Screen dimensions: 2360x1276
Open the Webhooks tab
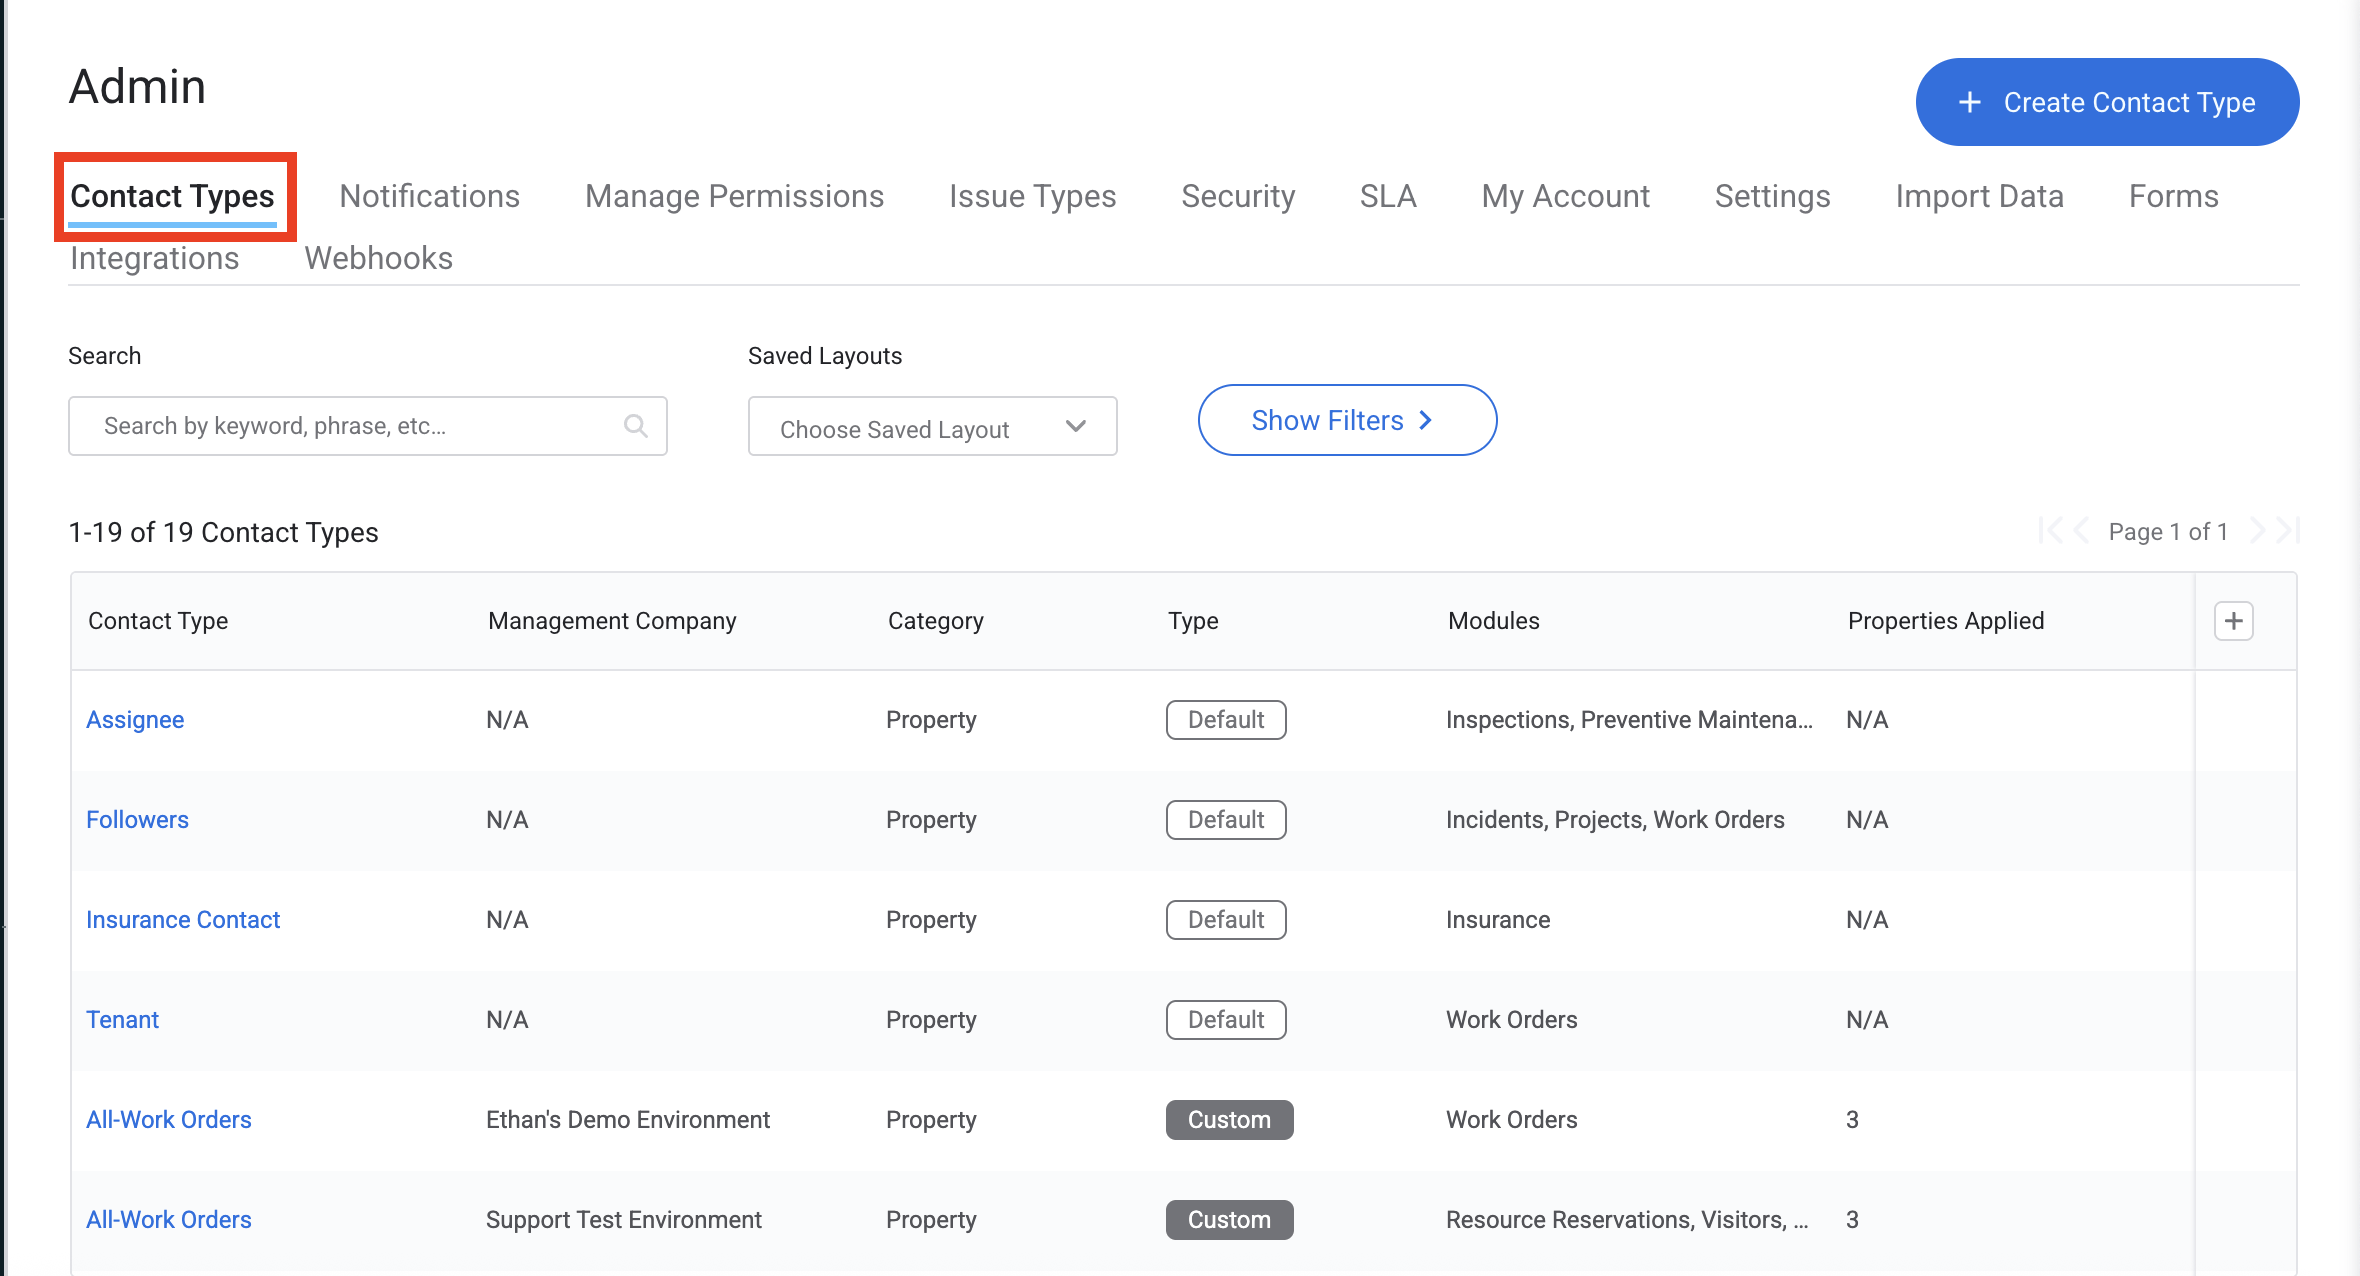[x=378, y=258]
